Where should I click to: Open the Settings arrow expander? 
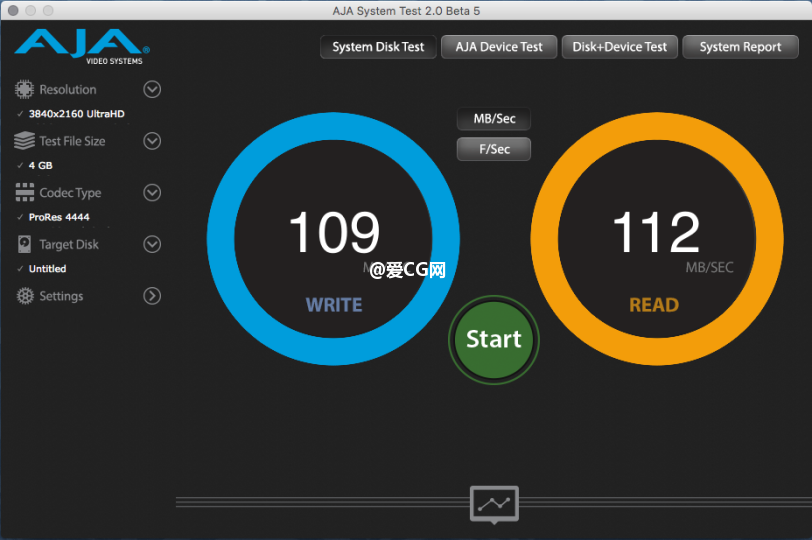pos(152,296)
